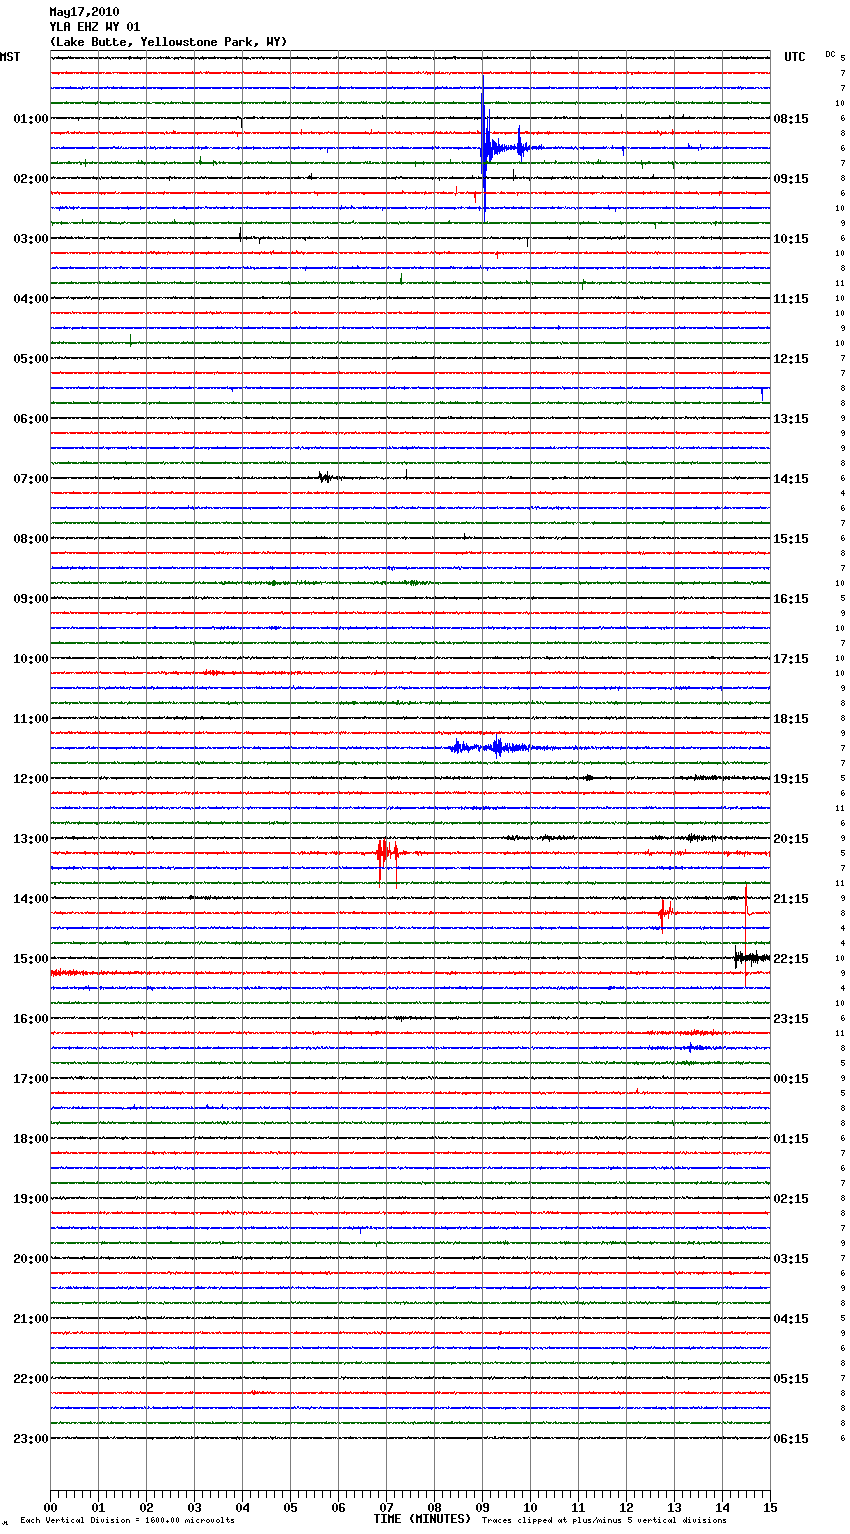The width and height of the screenshot is (850, 1534).
Task: Click "Traces clipped at plus/minus 5 vertical divisions"
Action: 604,1520
